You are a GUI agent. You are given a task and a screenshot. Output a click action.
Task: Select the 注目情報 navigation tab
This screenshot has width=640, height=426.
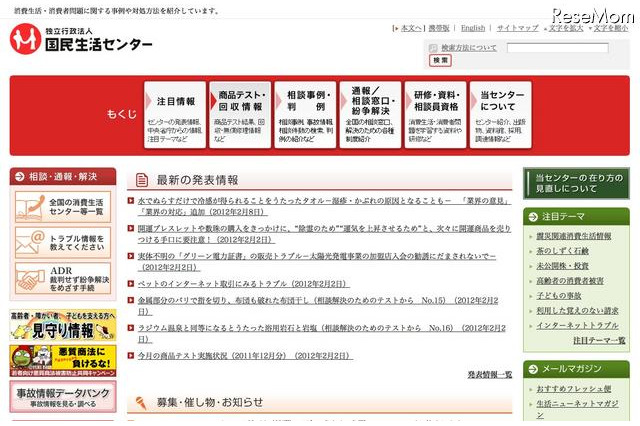[176, 113]
